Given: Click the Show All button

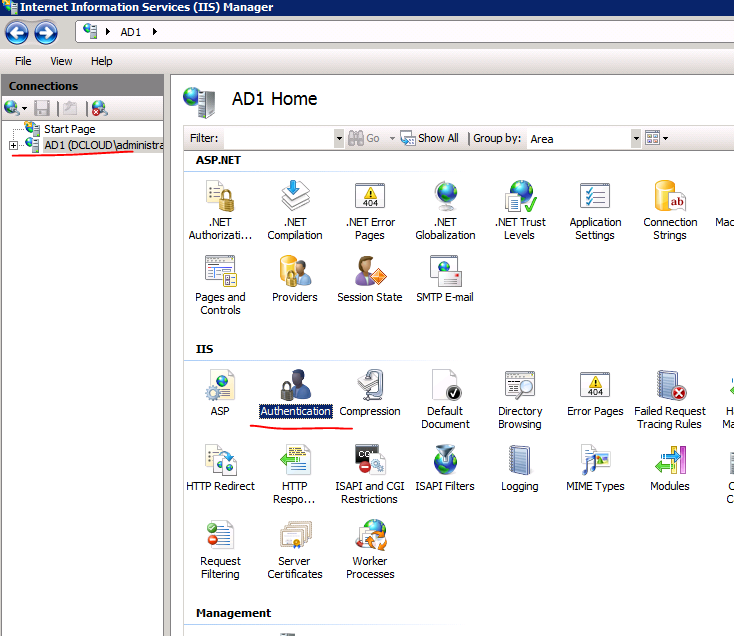Looking at the screenshot, I should point(429,138).
